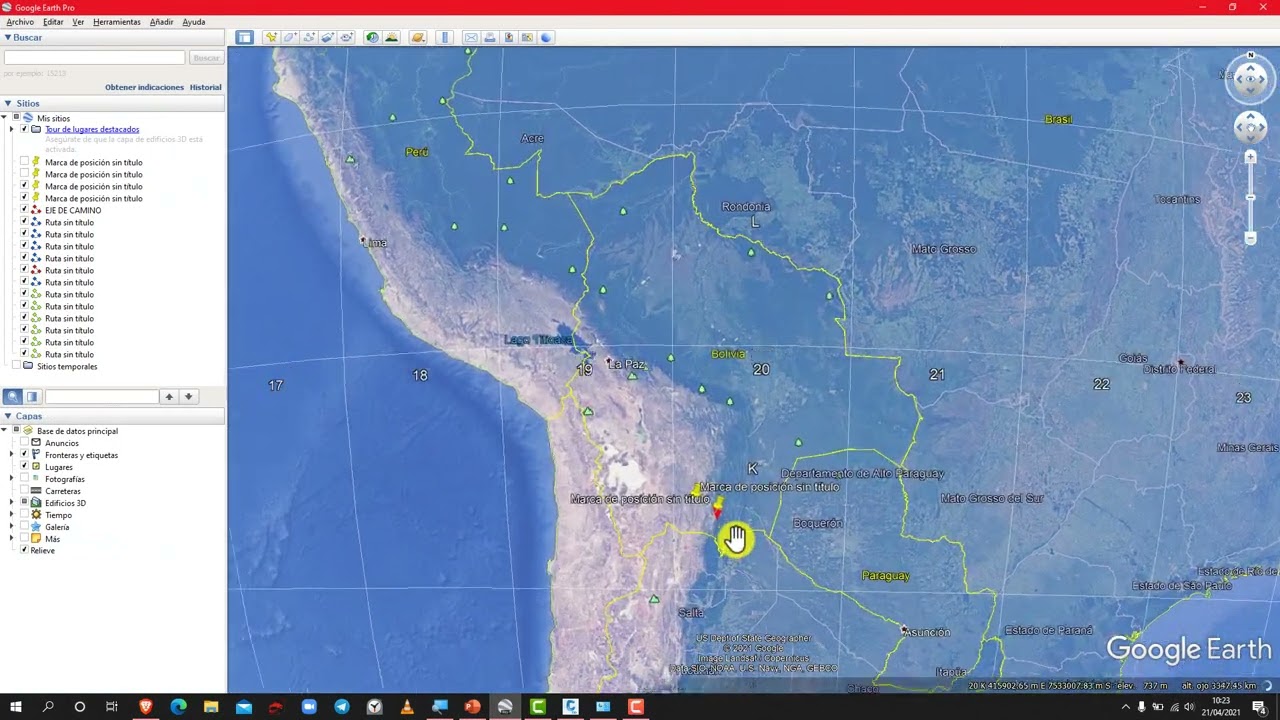Click the search magnifier icon below Sitios list

pos(12,396)
